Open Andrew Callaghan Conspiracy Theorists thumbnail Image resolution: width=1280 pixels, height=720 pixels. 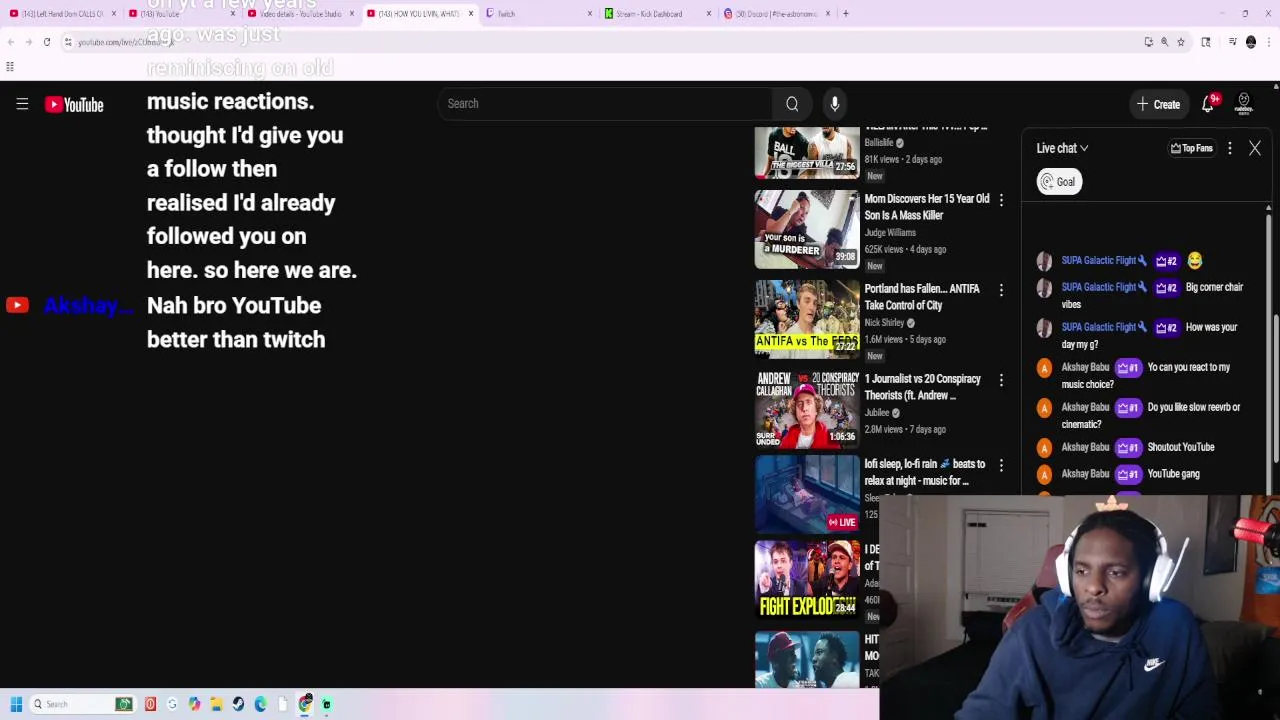807,409
